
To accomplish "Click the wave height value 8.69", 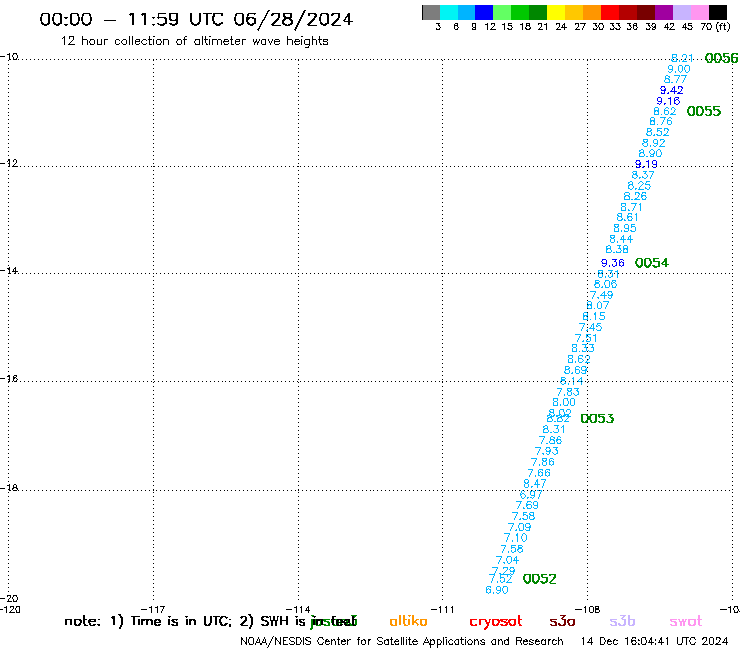I will [x=575, y=371].
